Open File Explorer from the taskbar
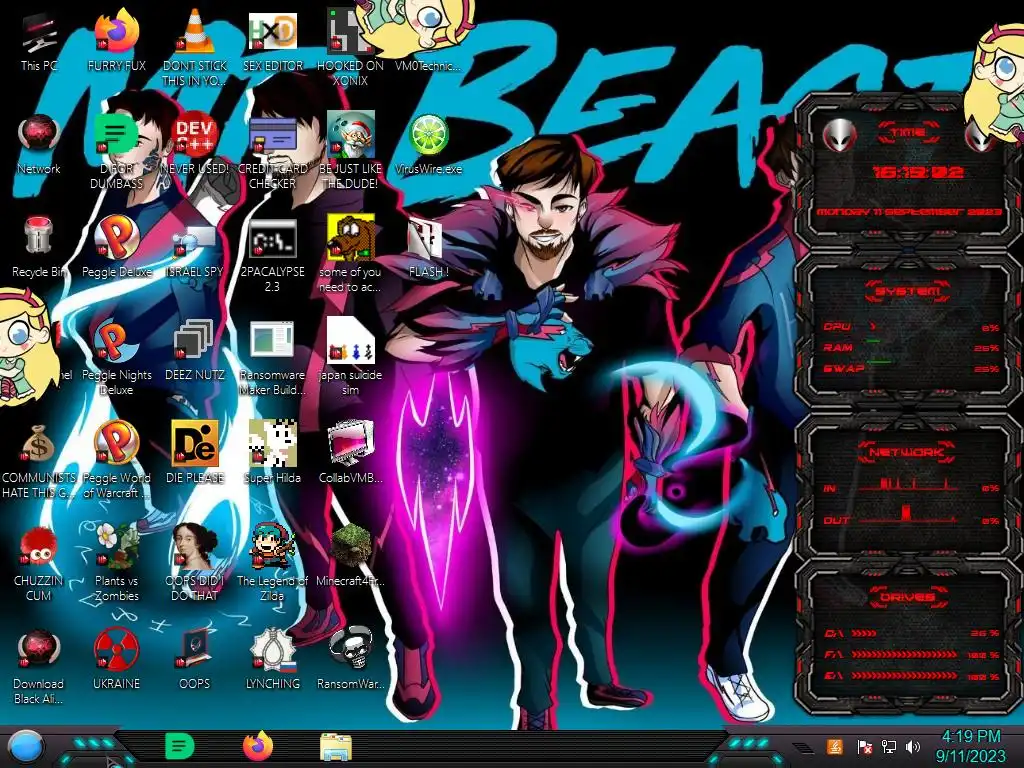Viewport: 1024px width, 768px height. pos(336,747)
